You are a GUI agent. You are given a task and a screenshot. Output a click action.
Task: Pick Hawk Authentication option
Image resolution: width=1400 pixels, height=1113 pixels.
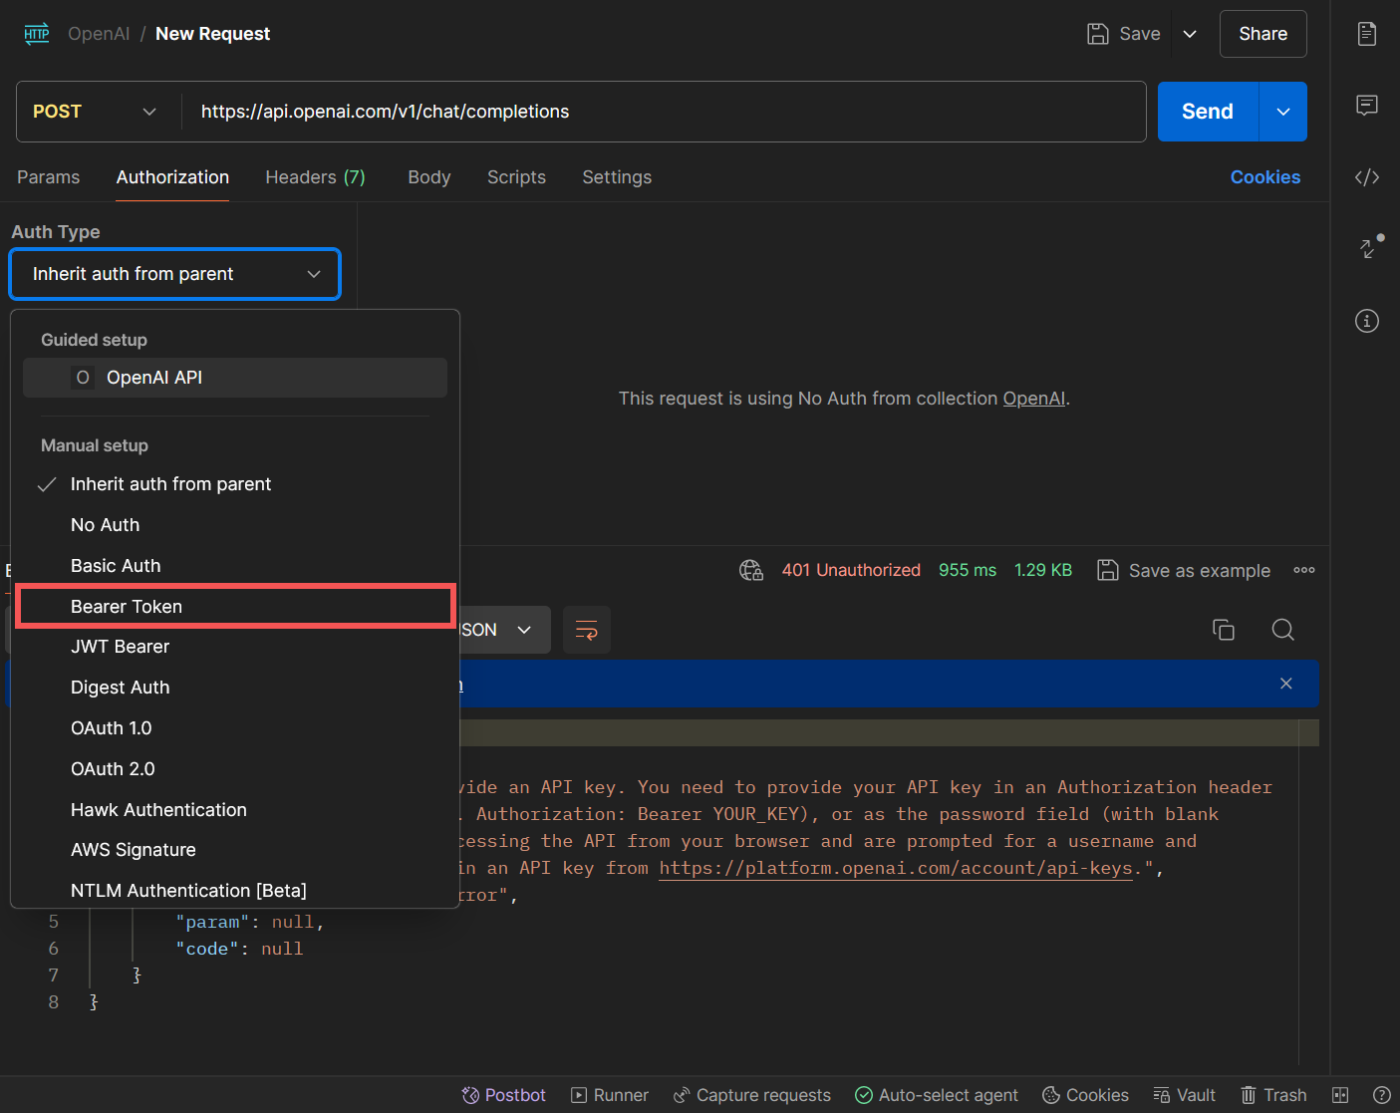[x=235, y=810]
